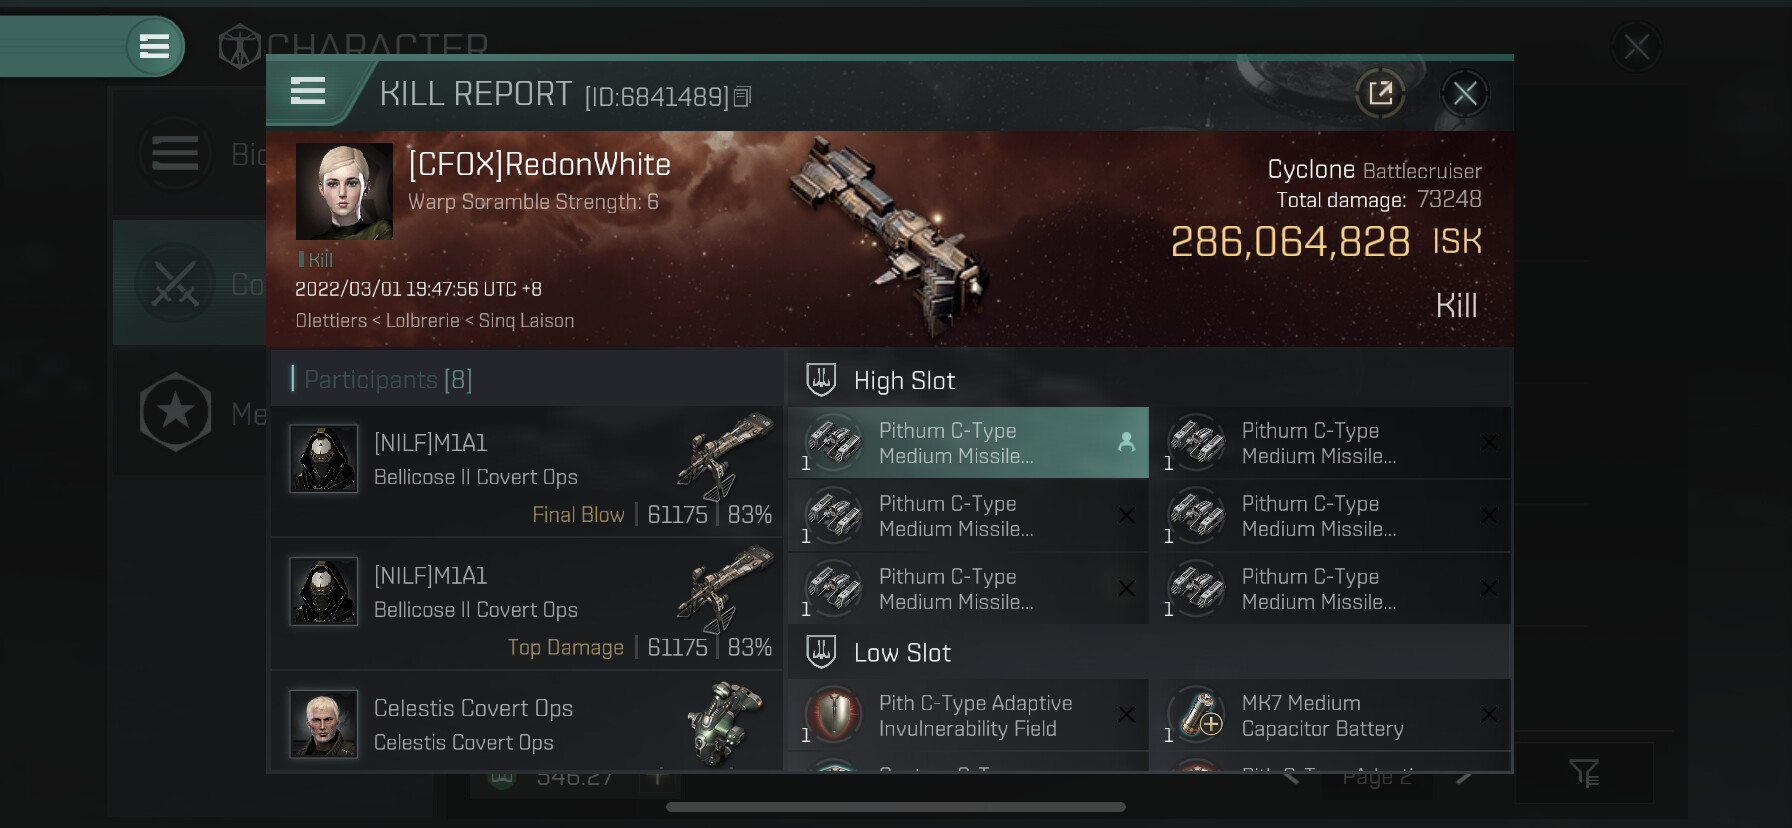The height and width of the screenshot is (828, 1792).
Task: Select the MK7 Medium Capacitor Battery module
Action: coord(1330,716)
